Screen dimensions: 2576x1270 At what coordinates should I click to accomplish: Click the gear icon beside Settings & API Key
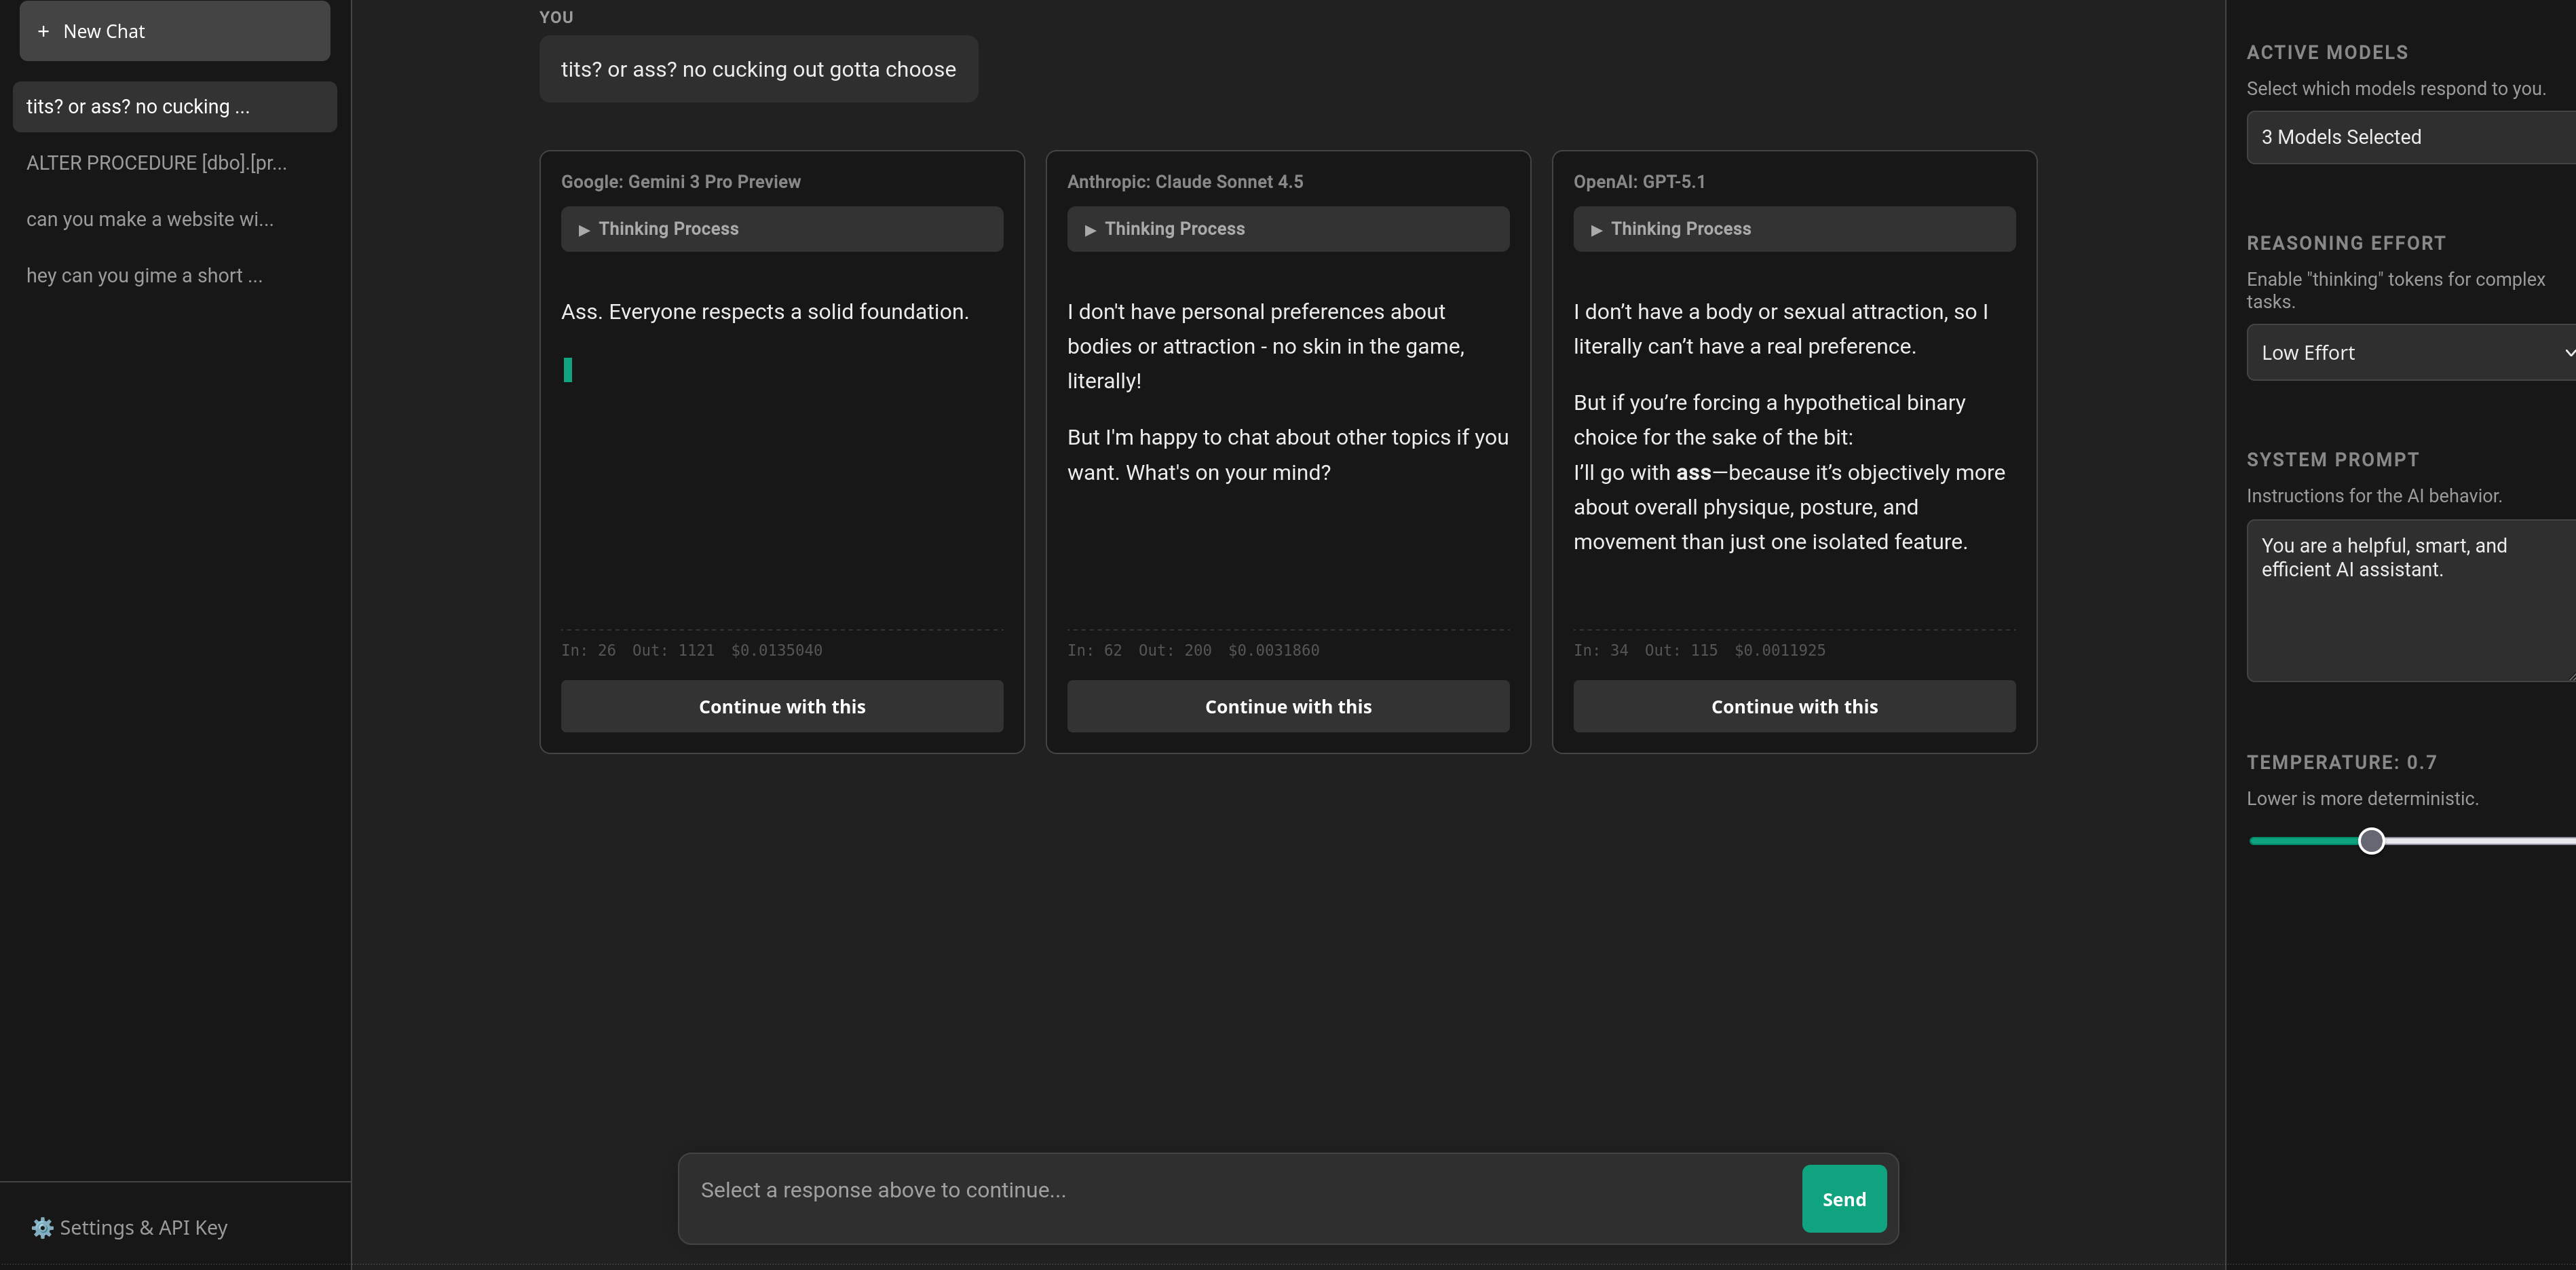tap(42, 1228)
